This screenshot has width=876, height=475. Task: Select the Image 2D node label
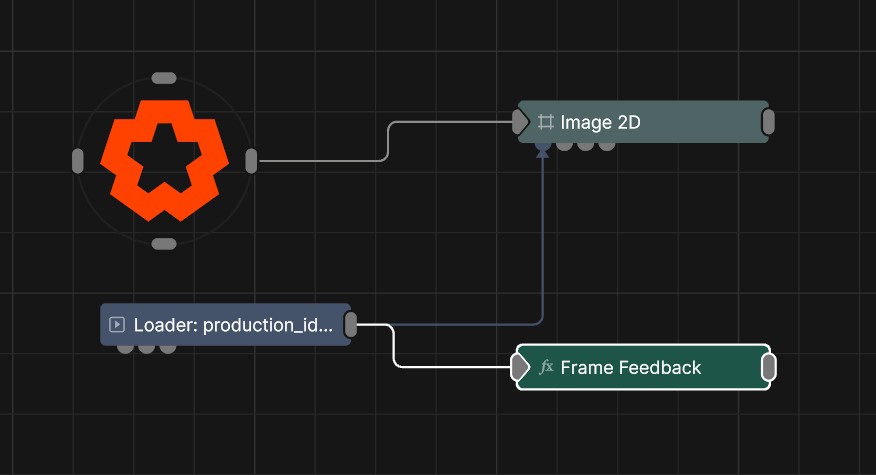click(x=600, y=122)
